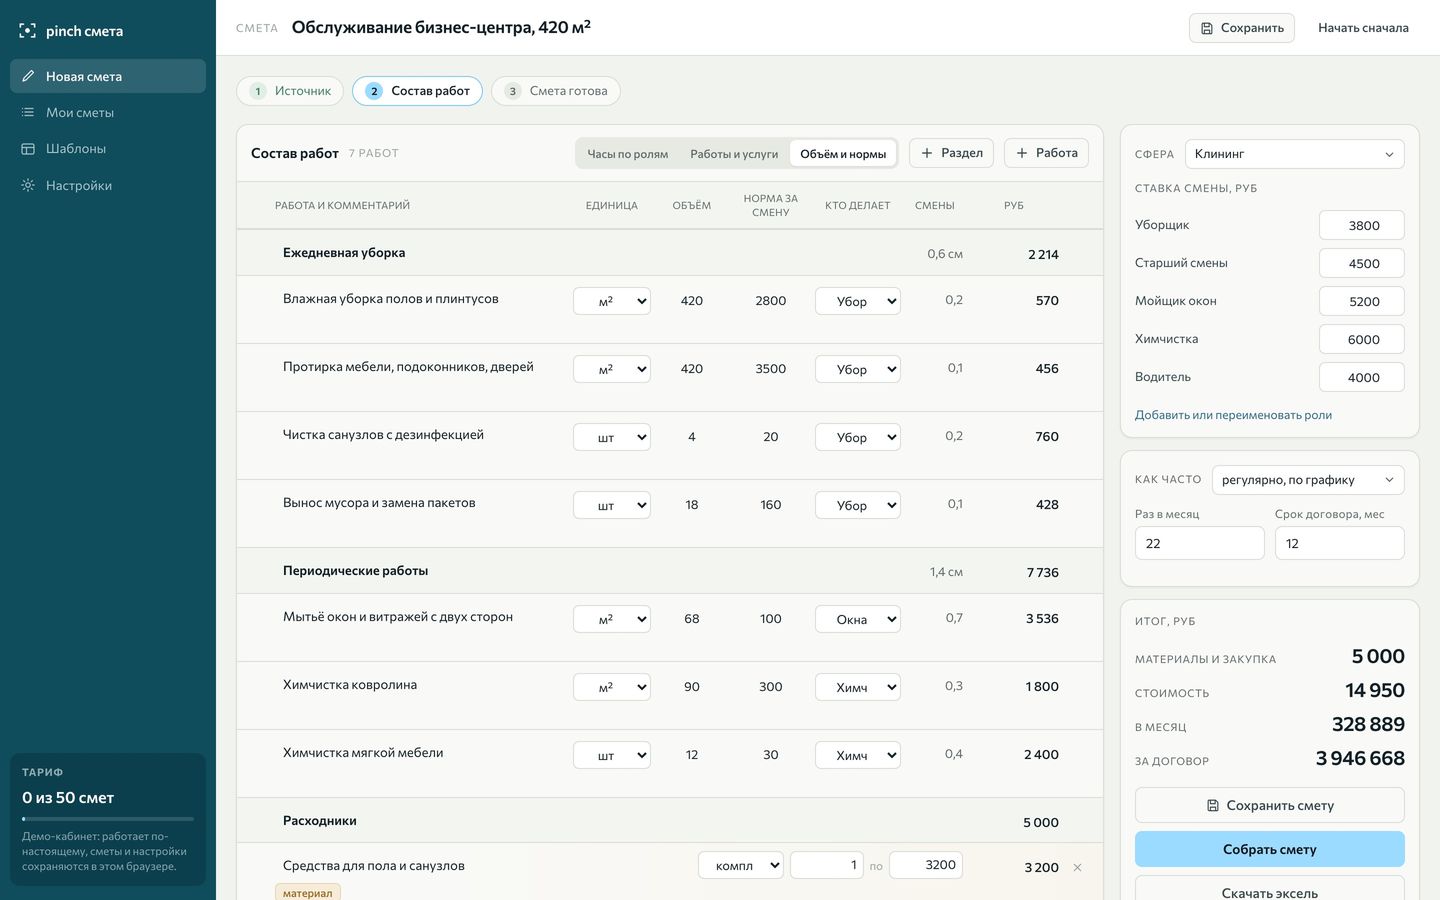Open Шаблоны sidebar icon
Screen dimensions: 1440x900
pos(28,148)
